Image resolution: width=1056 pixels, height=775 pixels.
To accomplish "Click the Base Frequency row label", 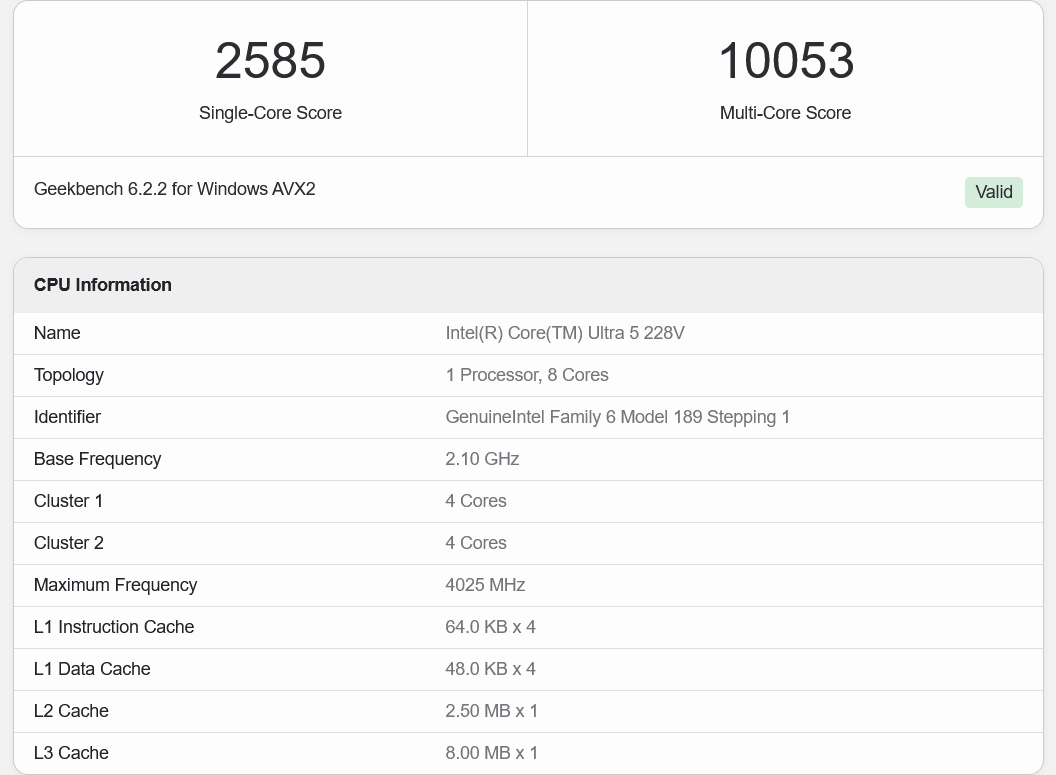I will [x=97, y=459].
